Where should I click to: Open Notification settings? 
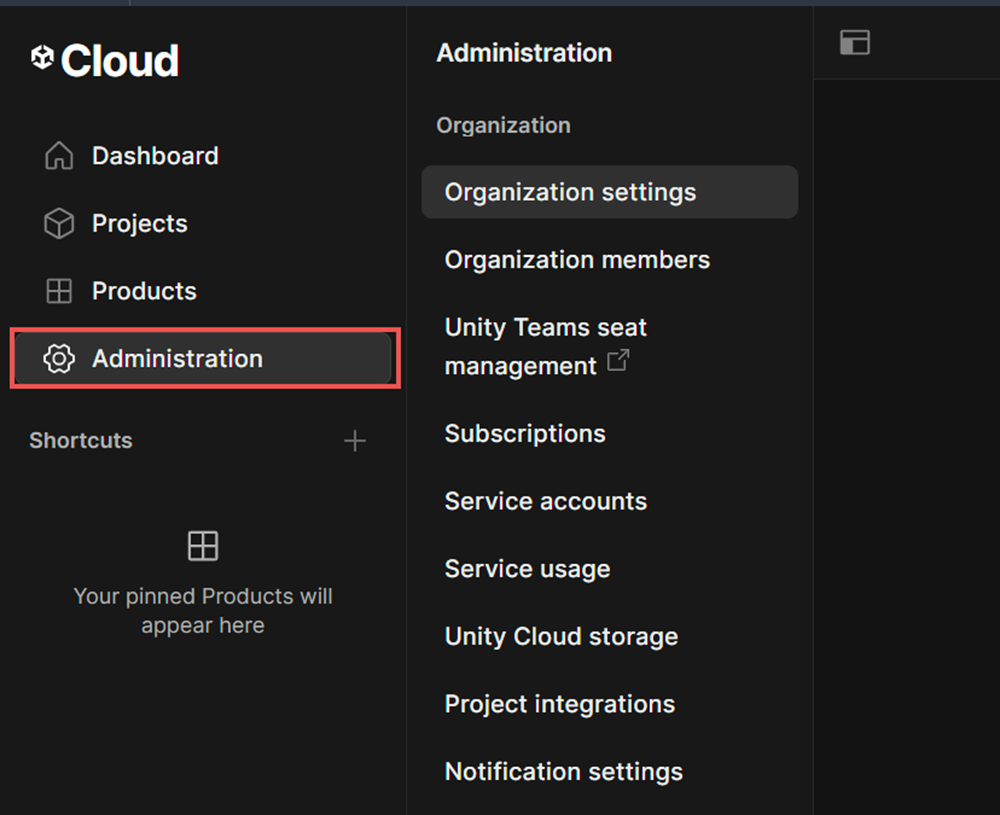click(563, 771)
